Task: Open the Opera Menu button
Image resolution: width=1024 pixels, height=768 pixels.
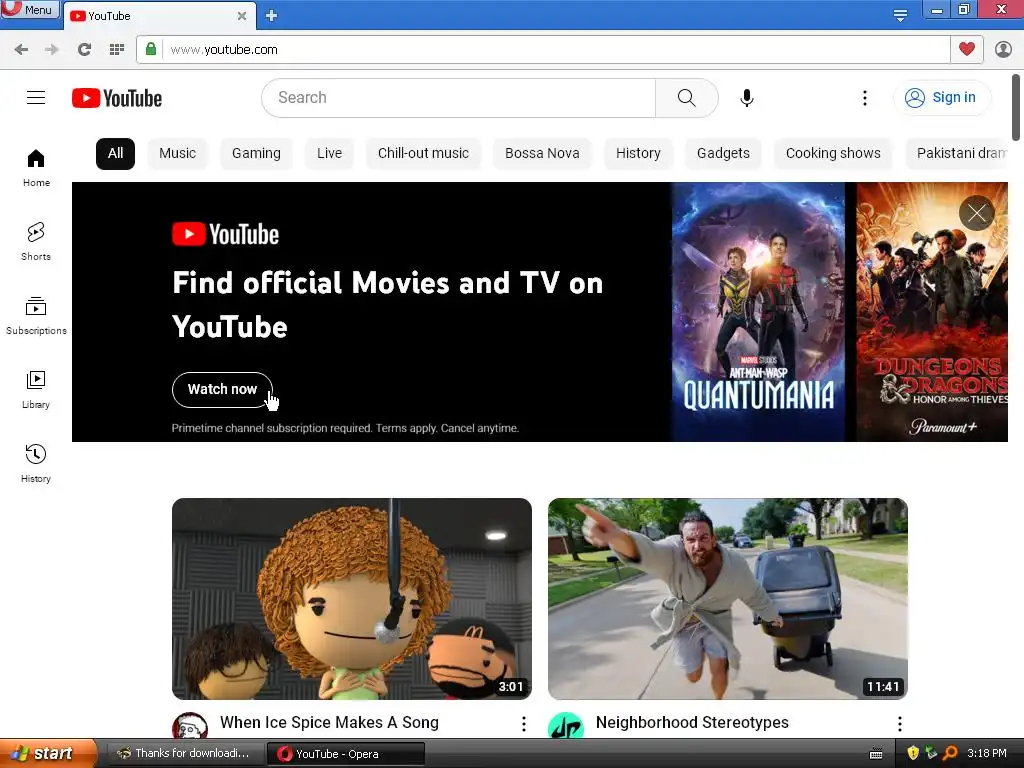Action: pos(30,10)
